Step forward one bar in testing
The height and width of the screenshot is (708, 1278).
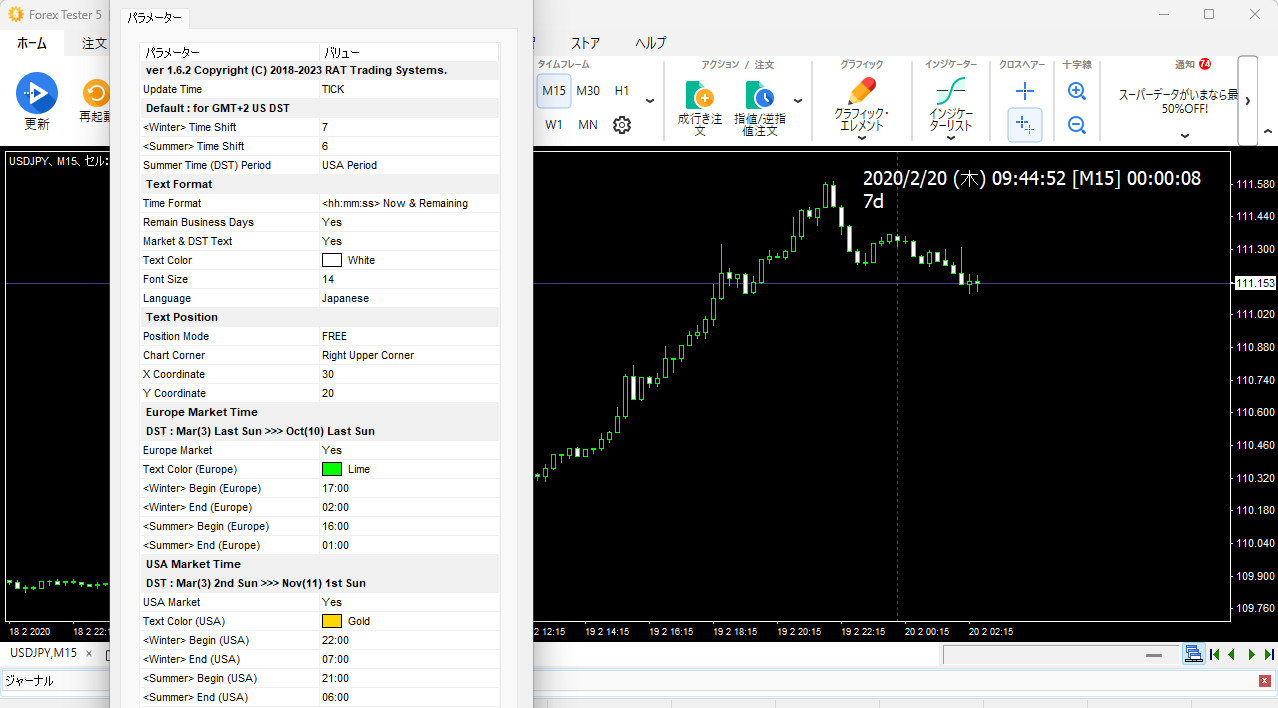(x=1250, y=653)
